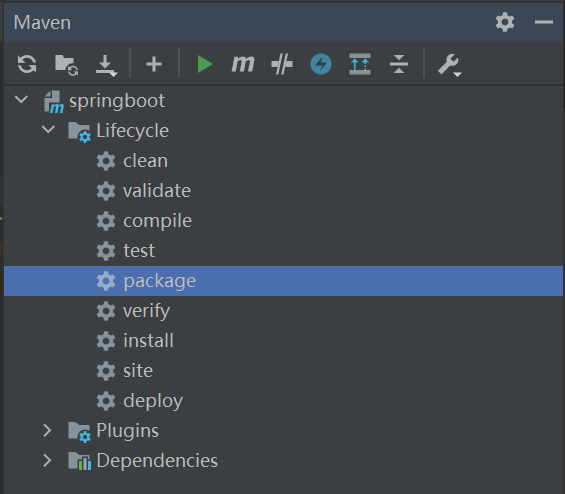The image size is (565, 494).
Task: Reload all Maven projects
Action: (27, 64)
